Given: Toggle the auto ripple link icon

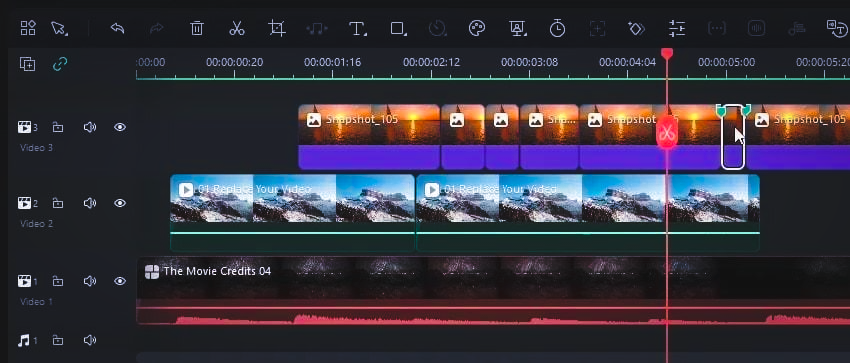Looking at the screenshot, I should (x=60, y=64).
